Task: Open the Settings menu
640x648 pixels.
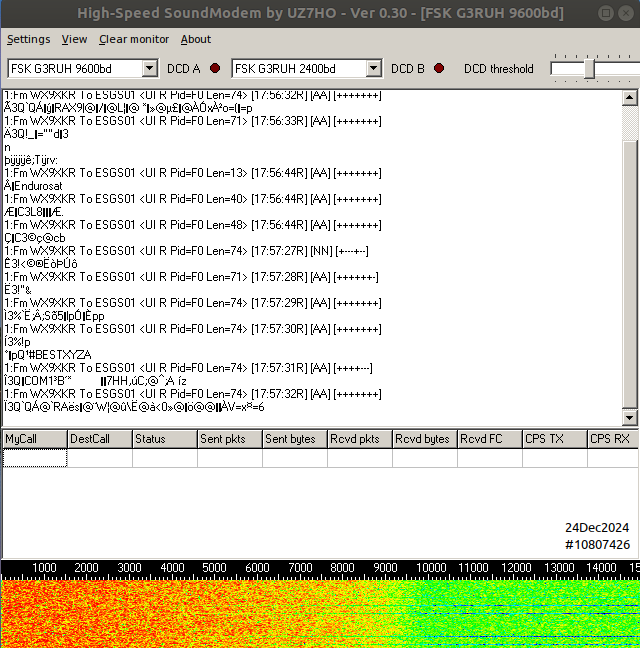Action: click(x=29, y=39)
